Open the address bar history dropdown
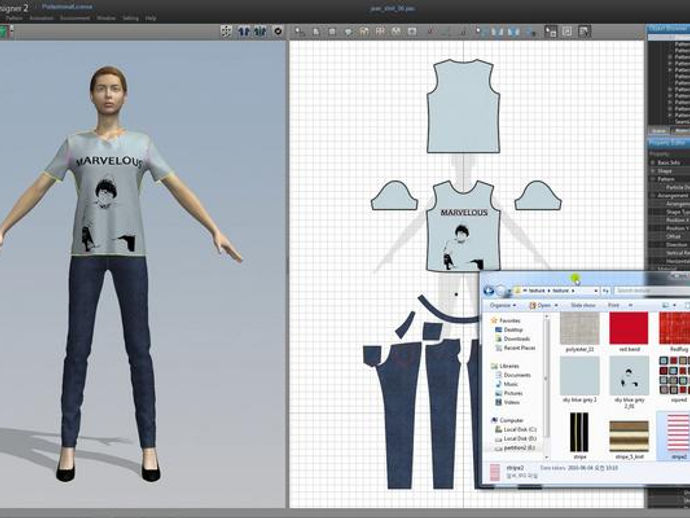690x518 pixels. tap(595, 291)
